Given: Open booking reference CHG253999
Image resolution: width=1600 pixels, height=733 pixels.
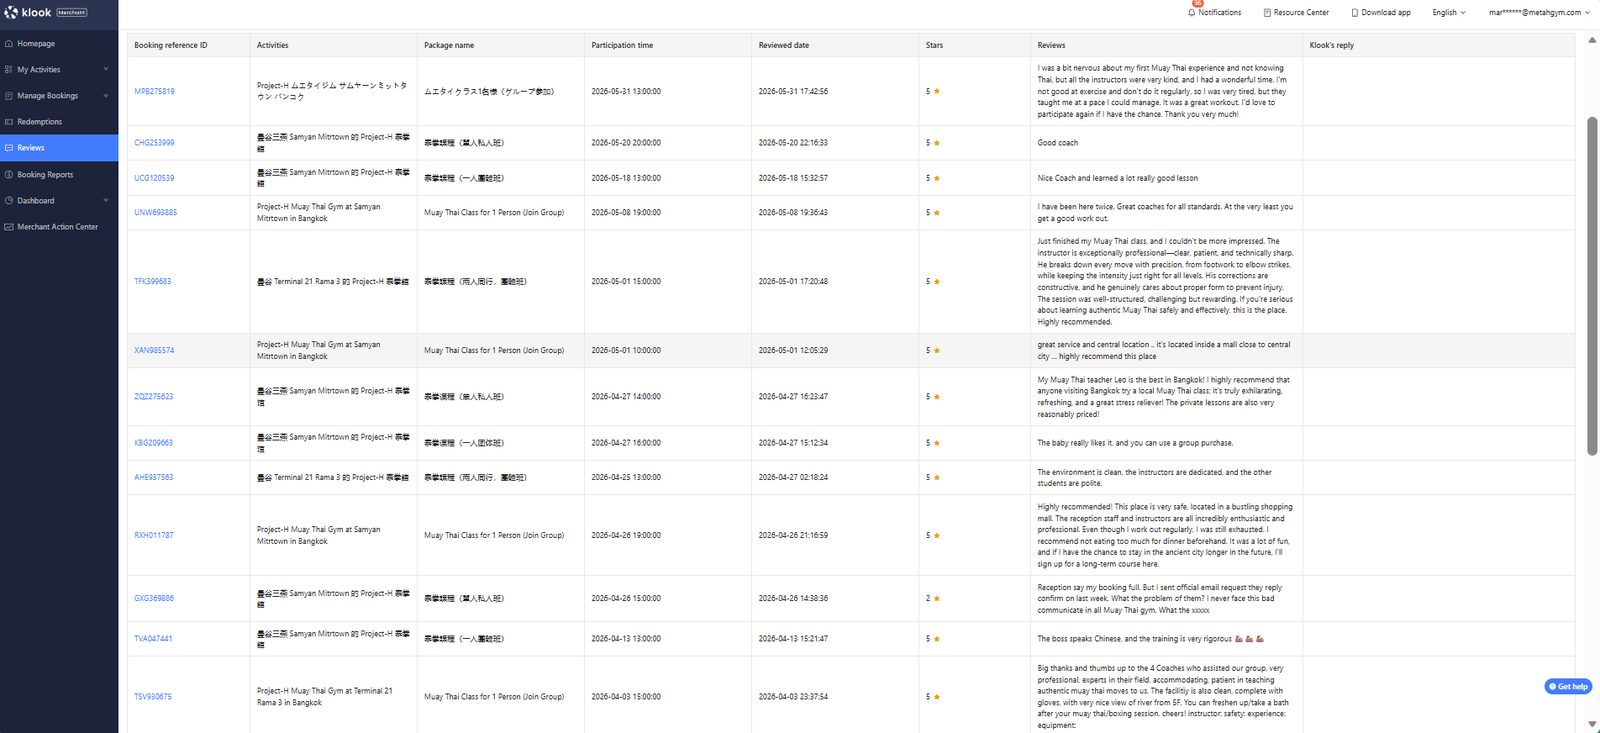Looking at the screenshot, I should [x=154, y=143].
